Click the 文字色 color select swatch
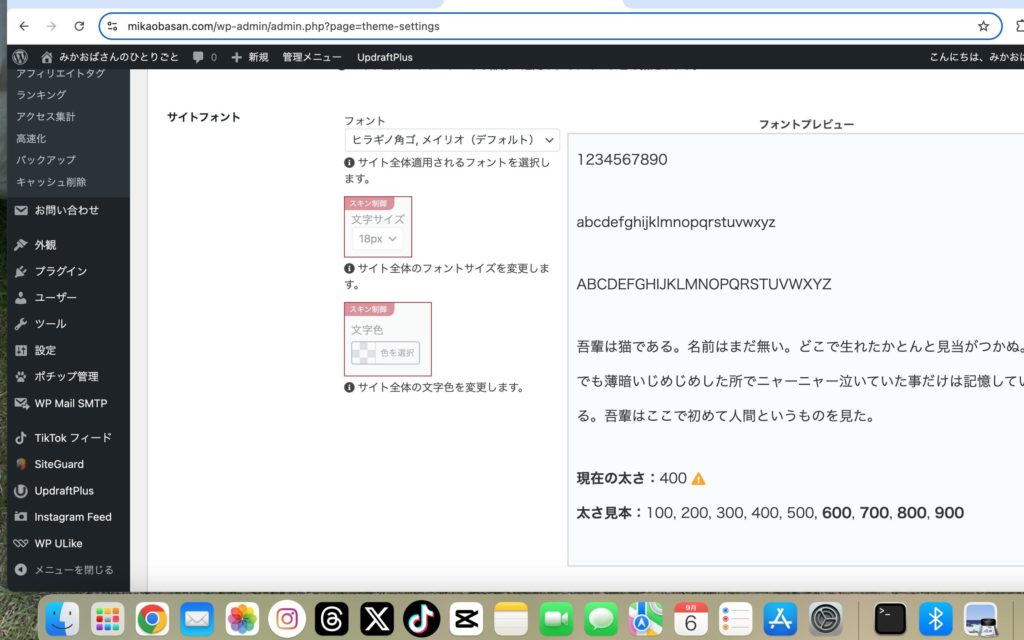 (x=385, y=353)
